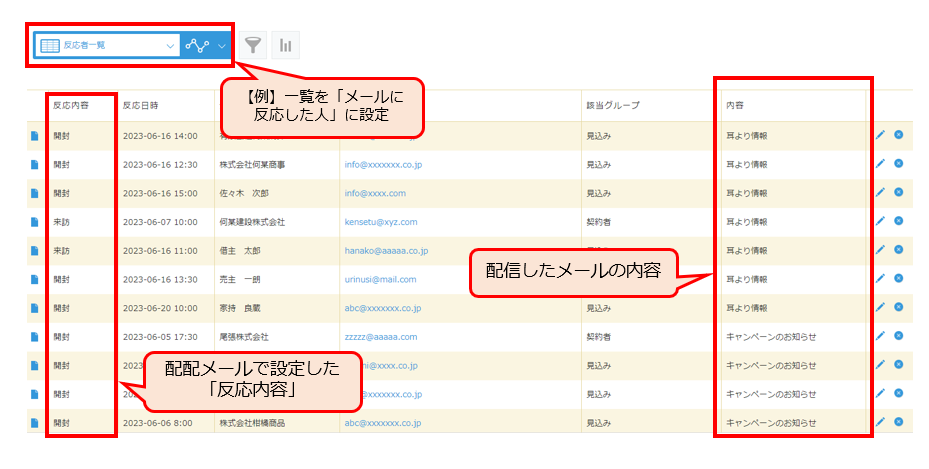Open the hanako@aaaaa.co.jp email link
Image resolution: width=929 pixels, height=469 pixels.
(386, 251)
